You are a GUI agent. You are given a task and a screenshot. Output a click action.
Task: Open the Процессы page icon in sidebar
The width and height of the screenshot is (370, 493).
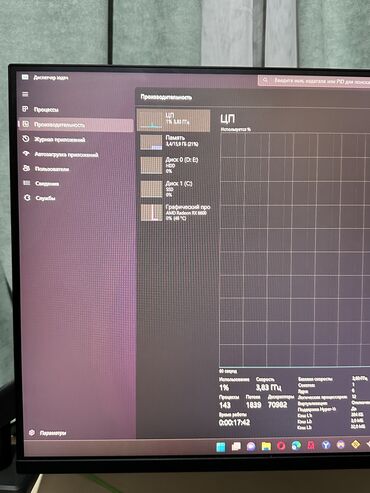click(25, 109)
